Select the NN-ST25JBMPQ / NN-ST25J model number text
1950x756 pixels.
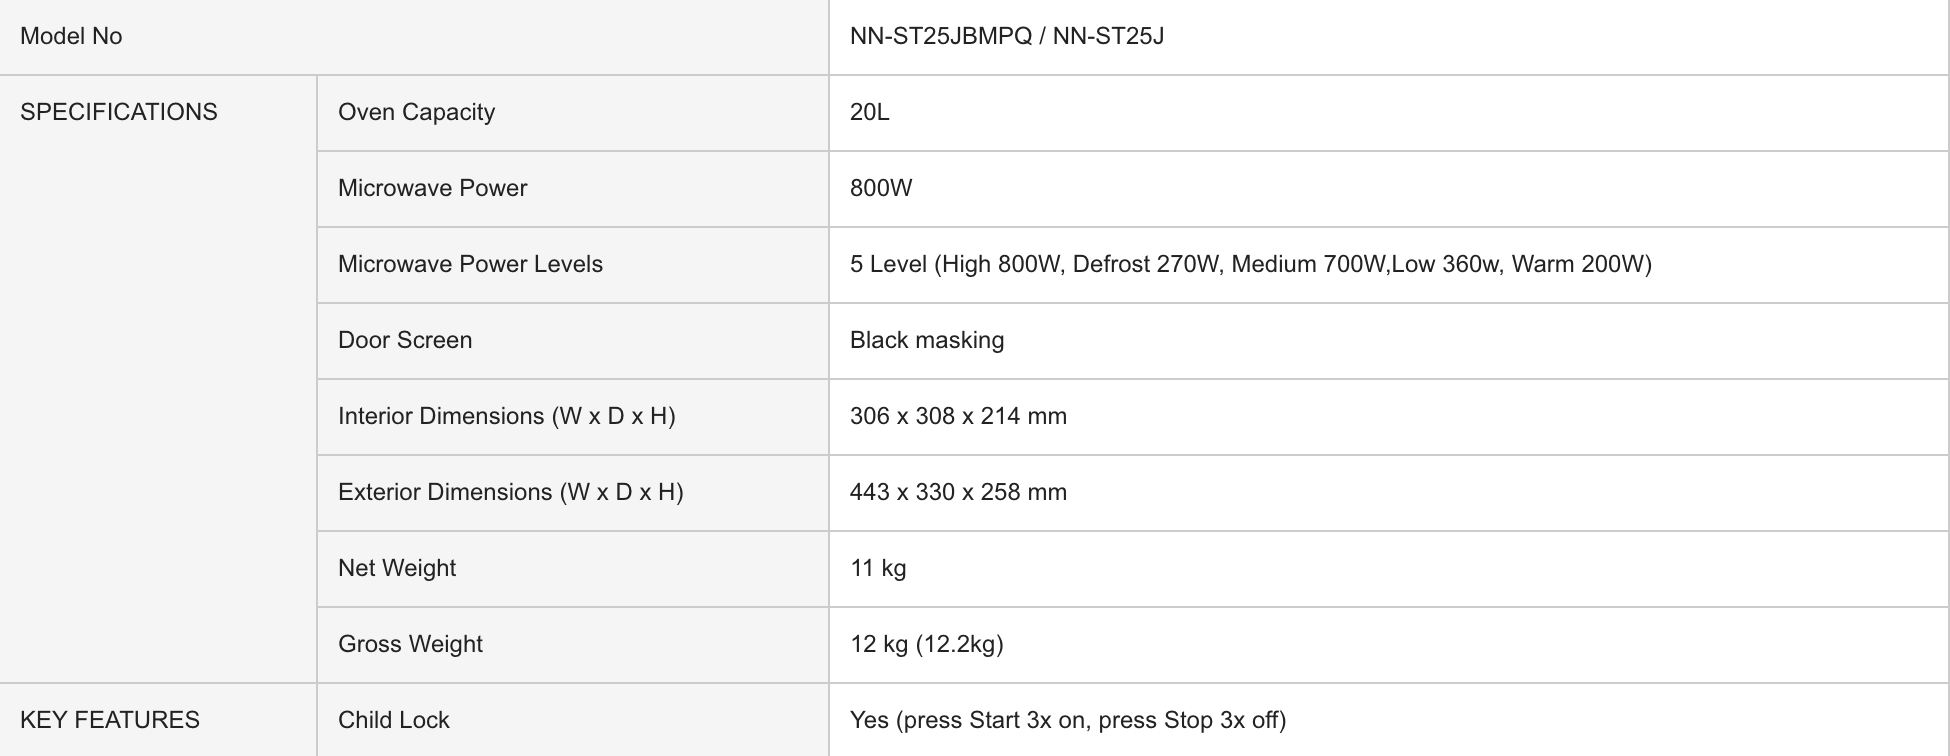click(x=1006, y=37)
